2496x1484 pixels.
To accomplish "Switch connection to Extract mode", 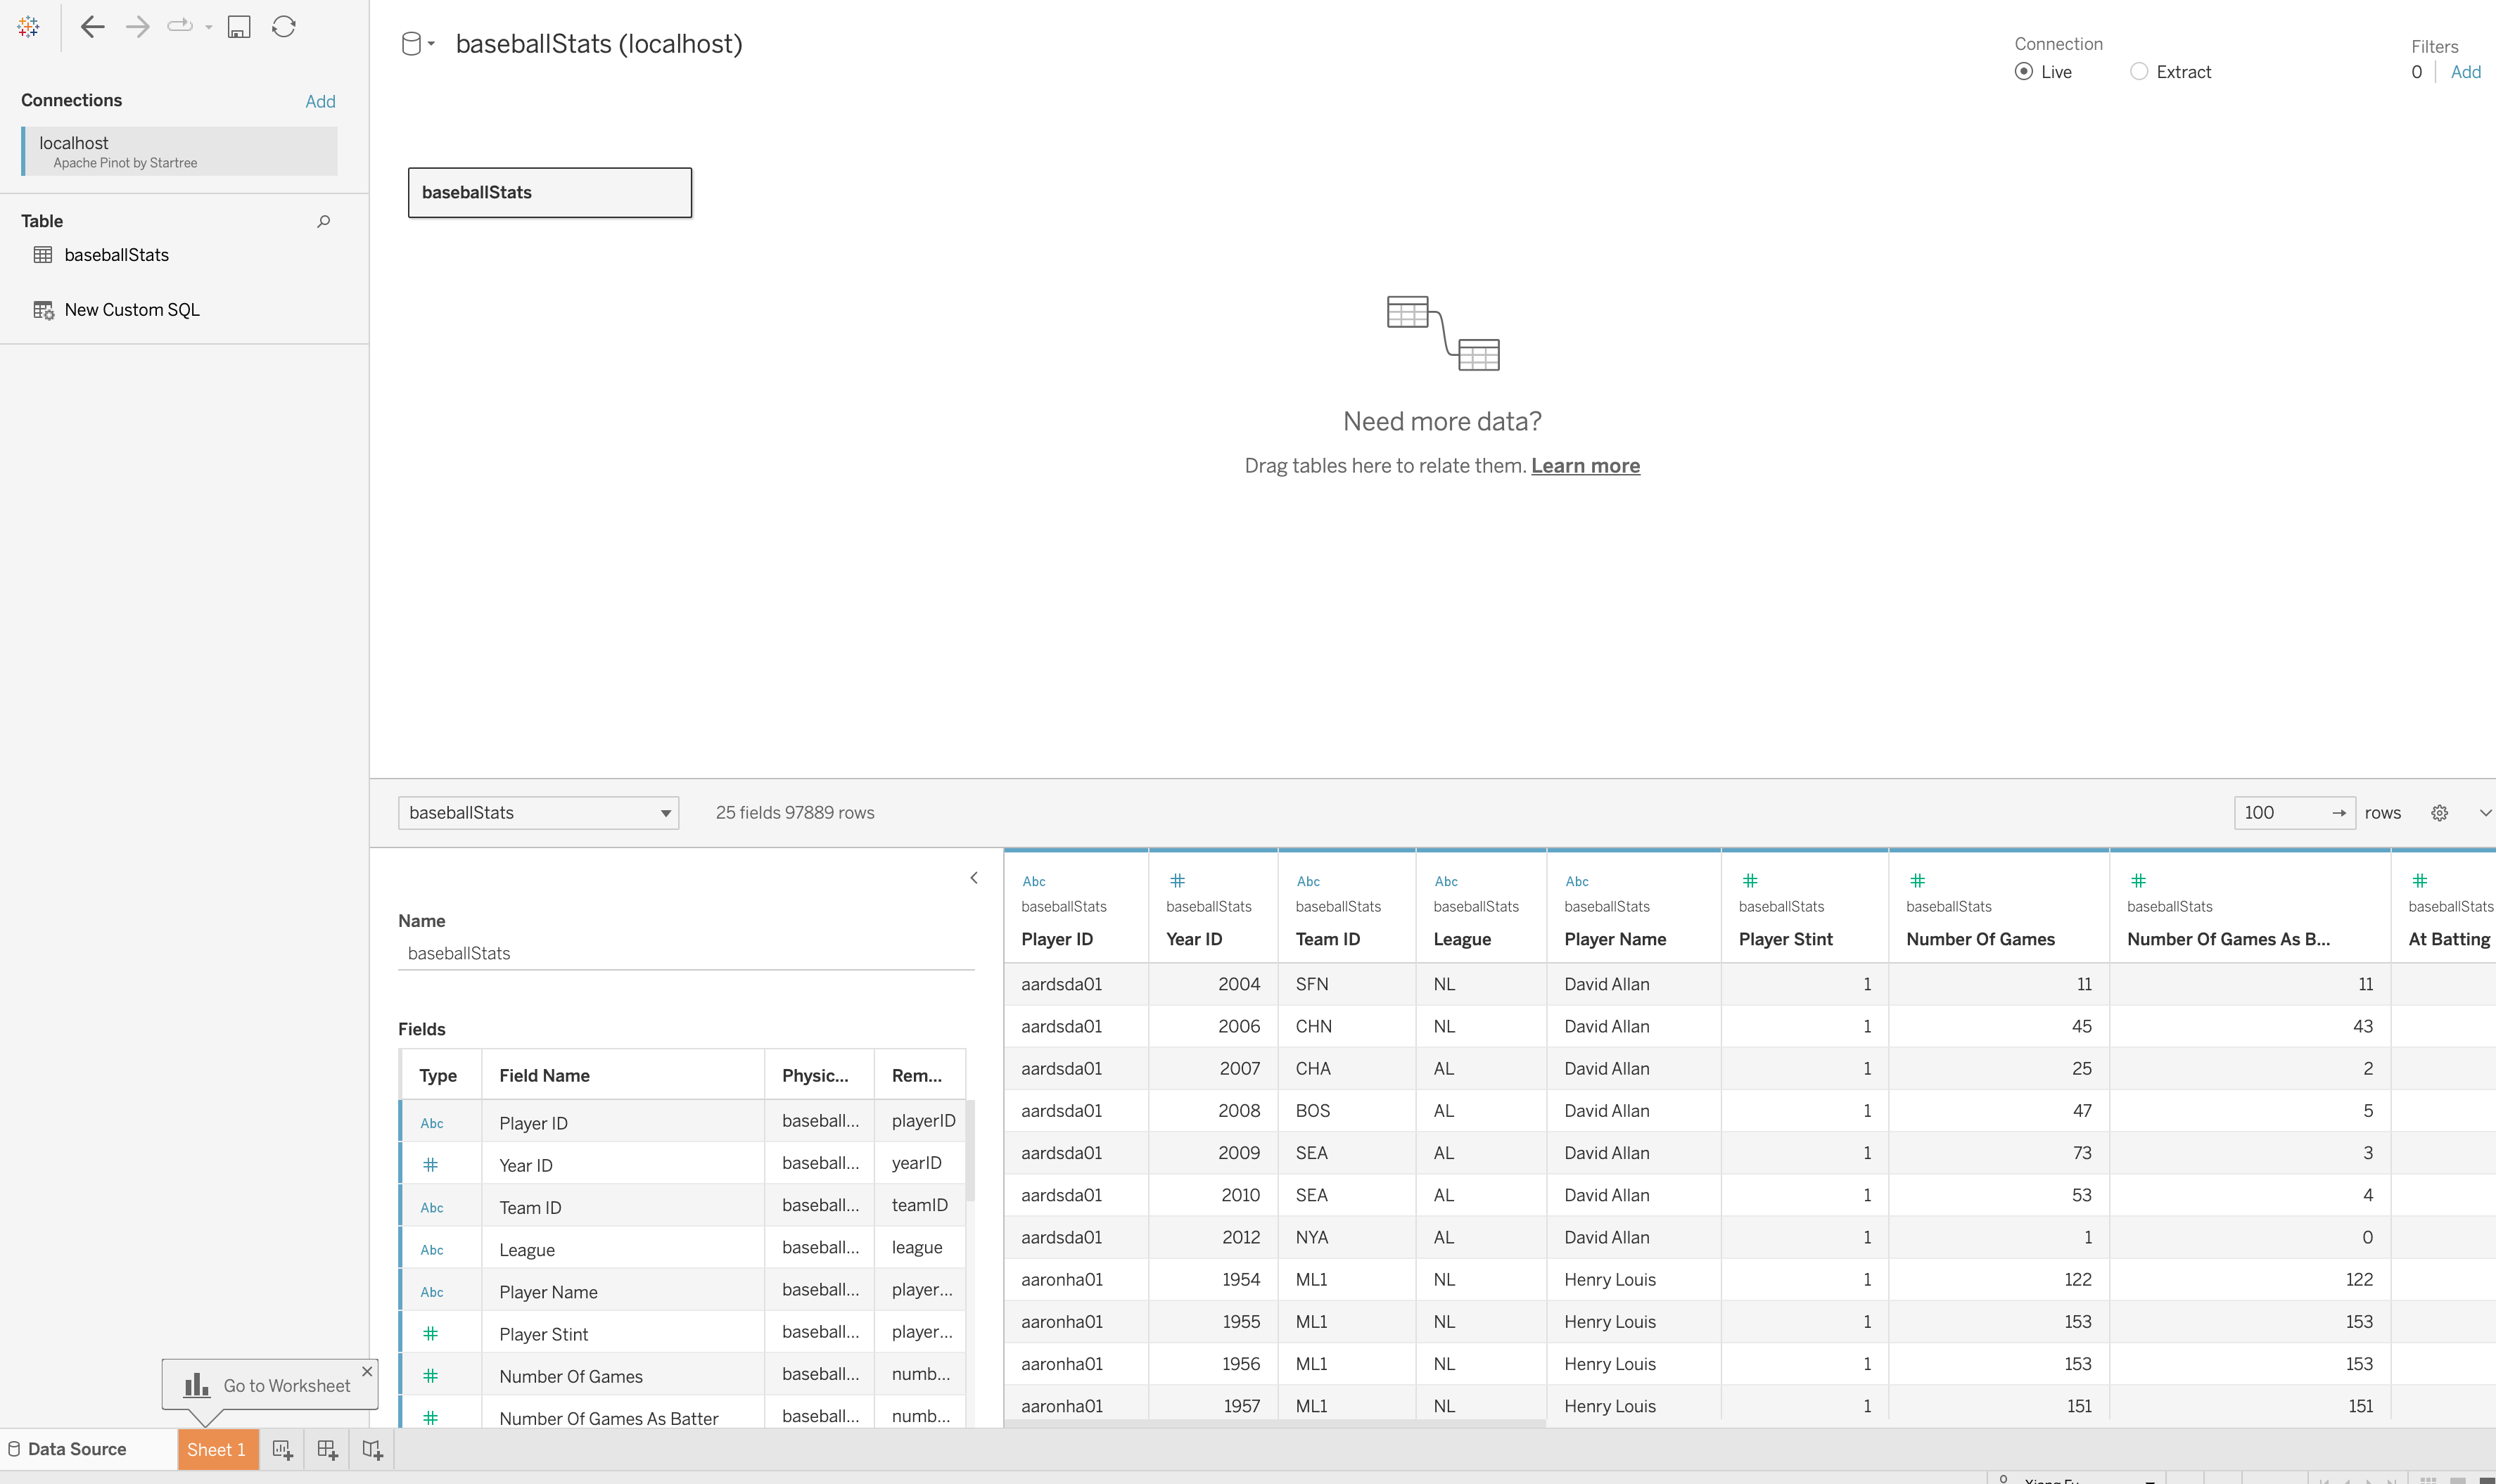I will pyautogui.click(x=2140, y=71).
